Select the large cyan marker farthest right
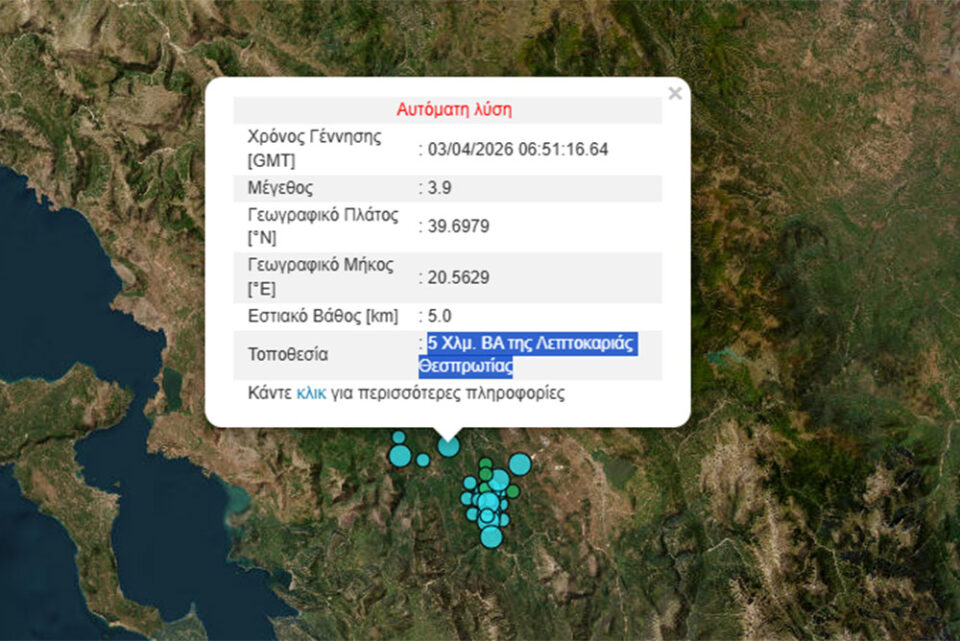The image size is (960, 641). (519, 464)
